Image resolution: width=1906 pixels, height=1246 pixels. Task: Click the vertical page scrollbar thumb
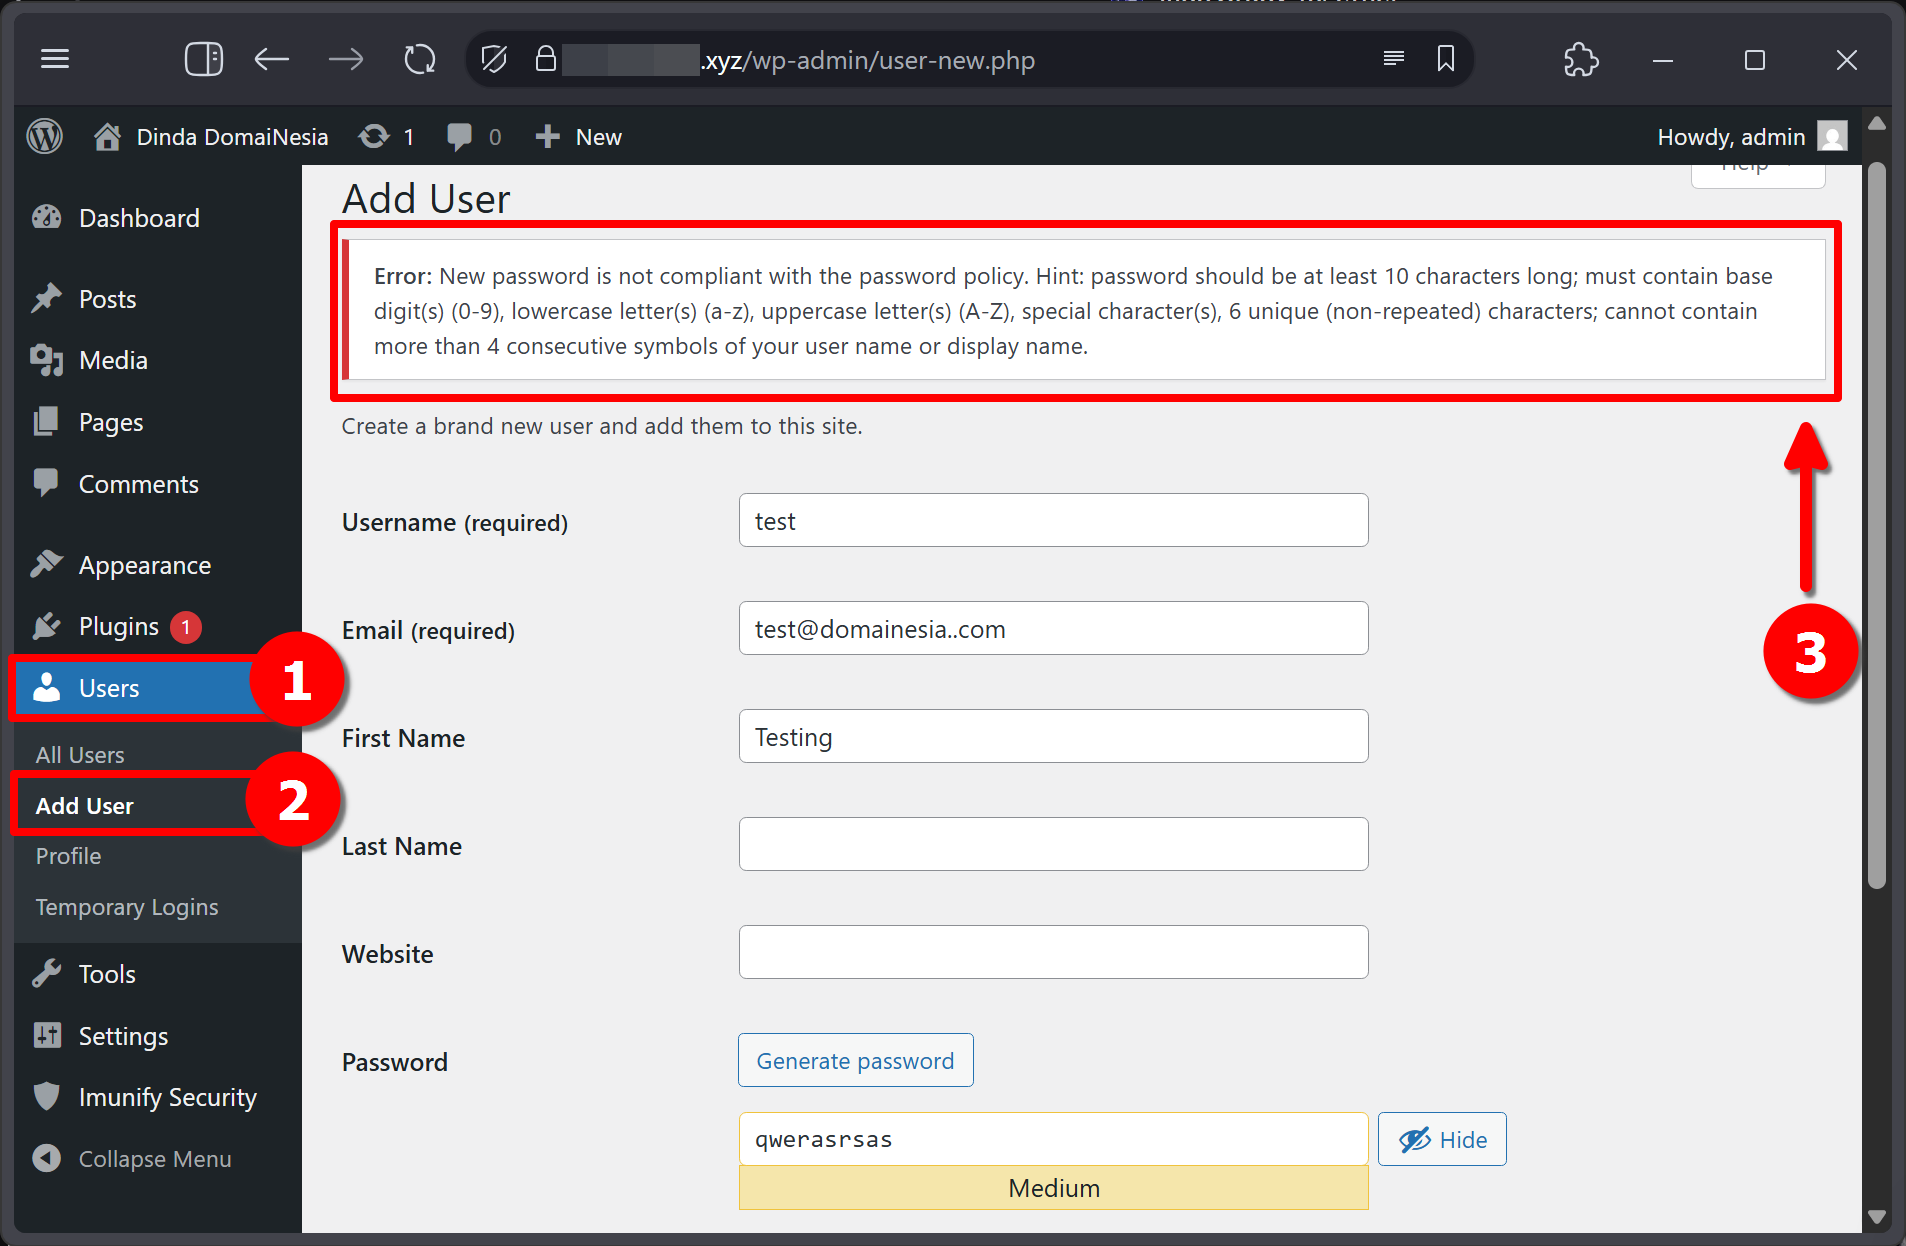click(1877, 524)
